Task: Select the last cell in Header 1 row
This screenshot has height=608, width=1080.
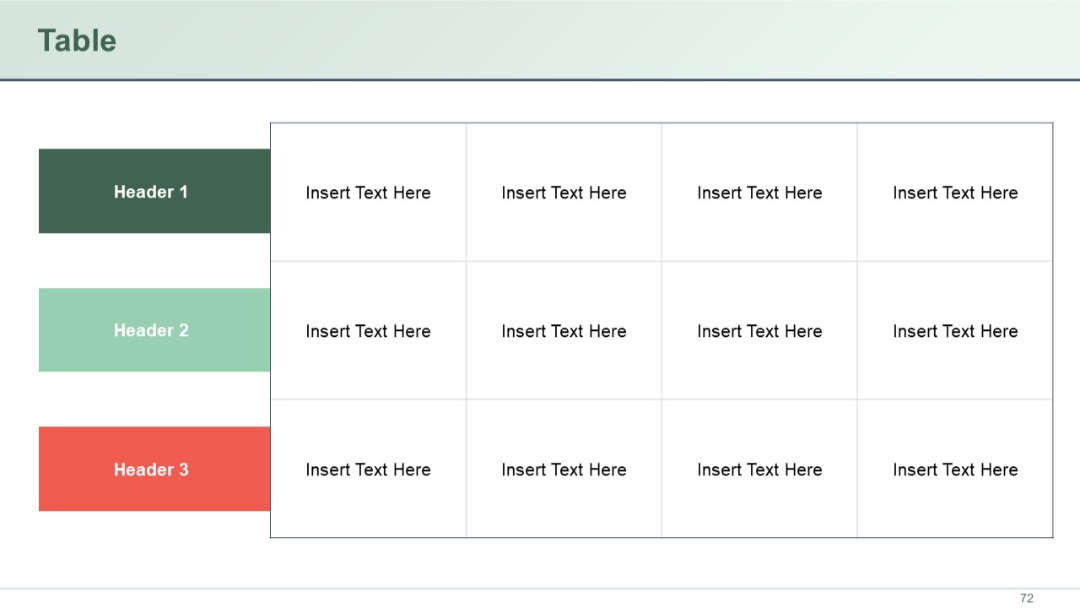Action: 955,192
